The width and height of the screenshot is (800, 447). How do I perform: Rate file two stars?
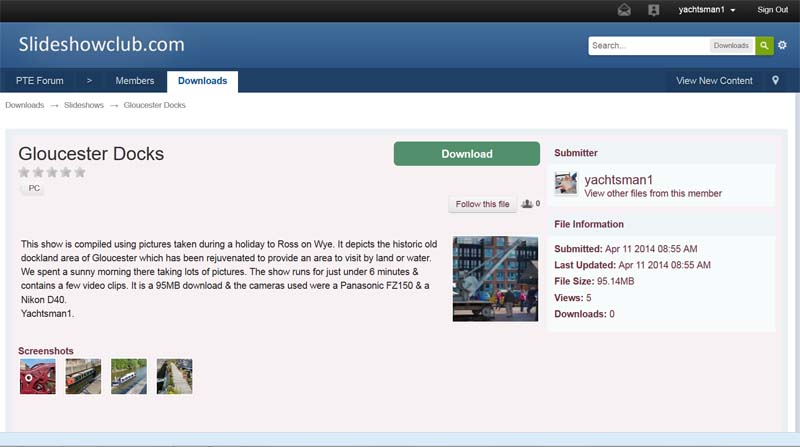(38, 172)
